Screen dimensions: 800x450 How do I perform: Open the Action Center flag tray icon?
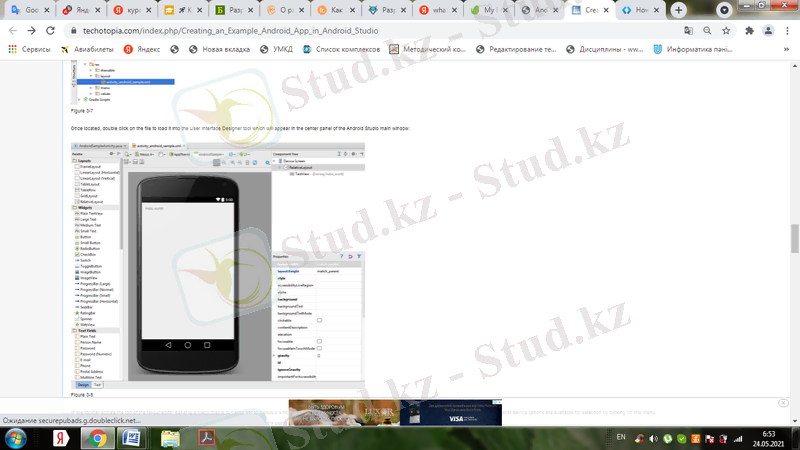710,439
